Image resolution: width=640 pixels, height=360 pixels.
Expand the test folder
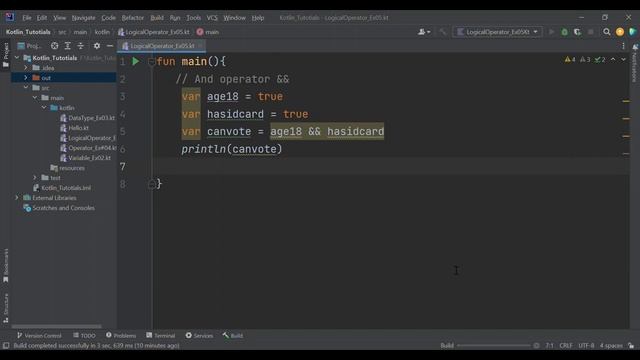(x=35, y=178)
